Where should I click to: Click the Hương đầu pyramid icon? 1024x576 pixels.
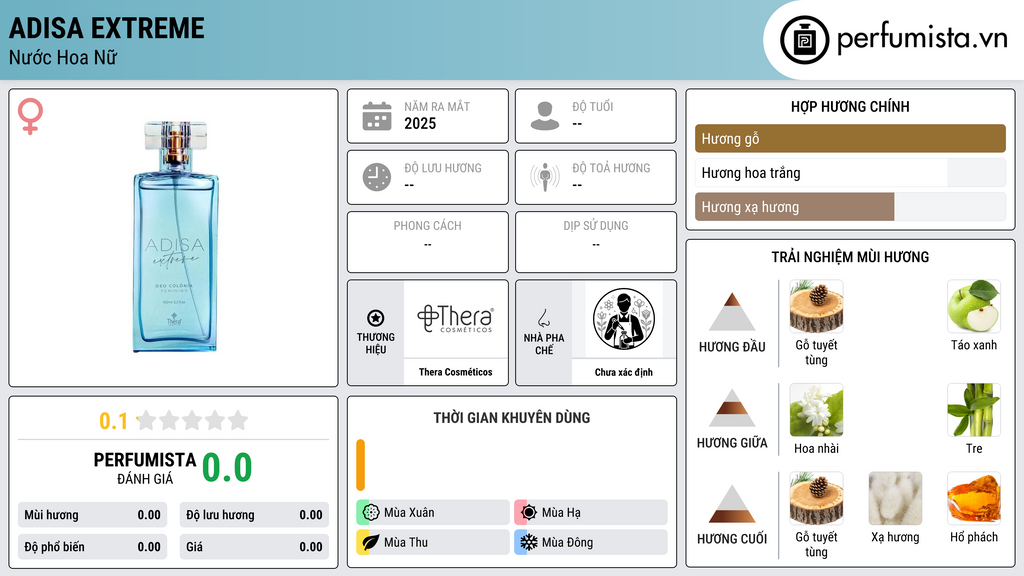click(x=732, y=312)
